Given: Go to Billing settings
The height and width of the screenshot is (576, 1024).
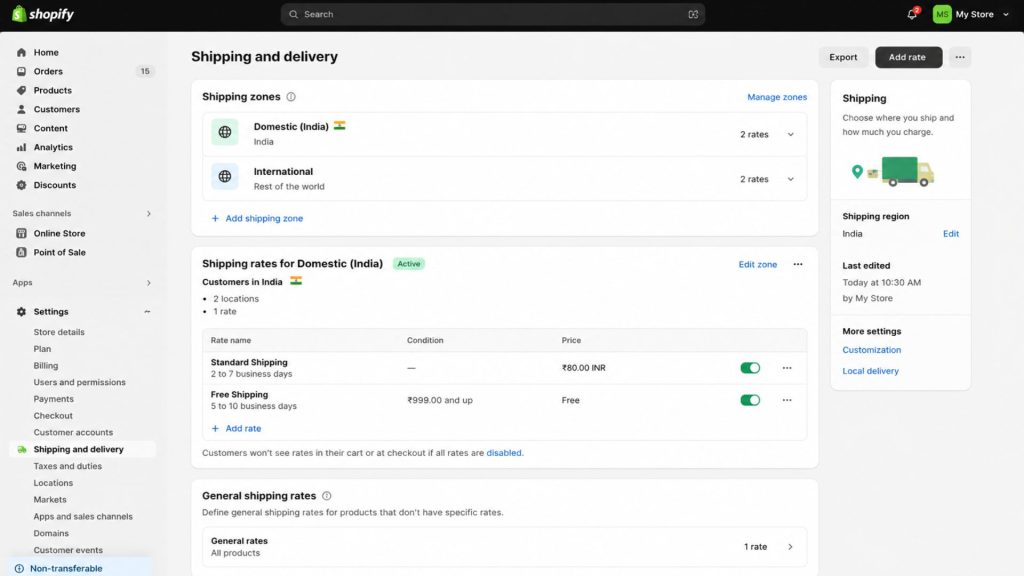Looking at the screenshot, I should [x=46, y=365].
